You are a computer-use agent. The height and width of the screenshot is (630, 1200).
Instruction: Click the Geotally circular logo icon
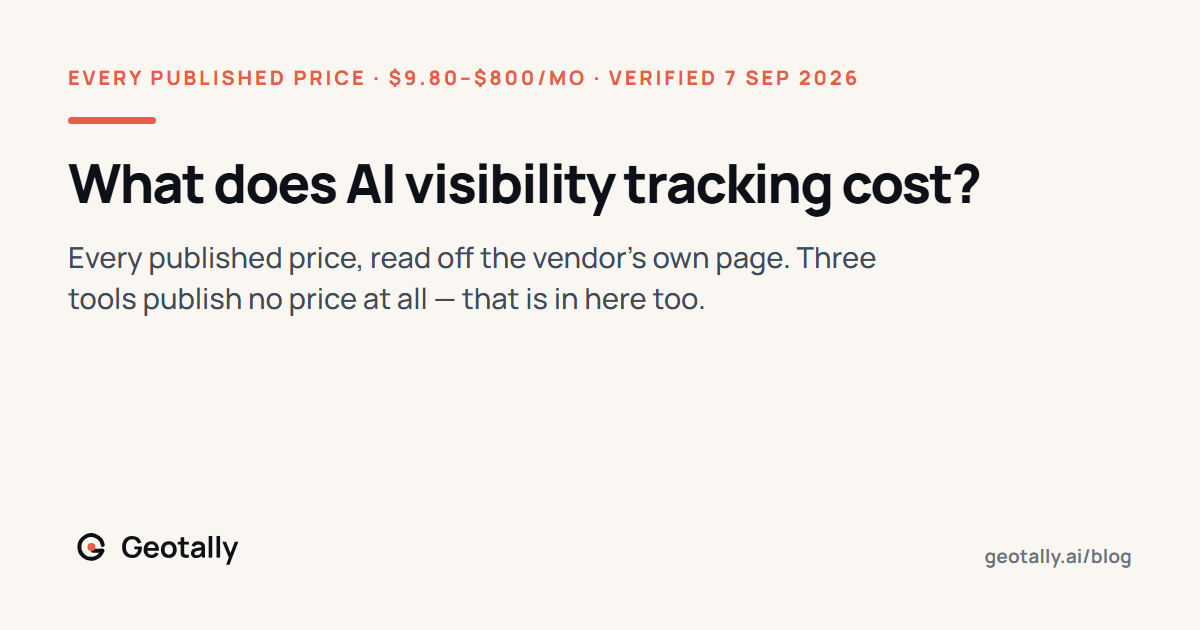91,547
